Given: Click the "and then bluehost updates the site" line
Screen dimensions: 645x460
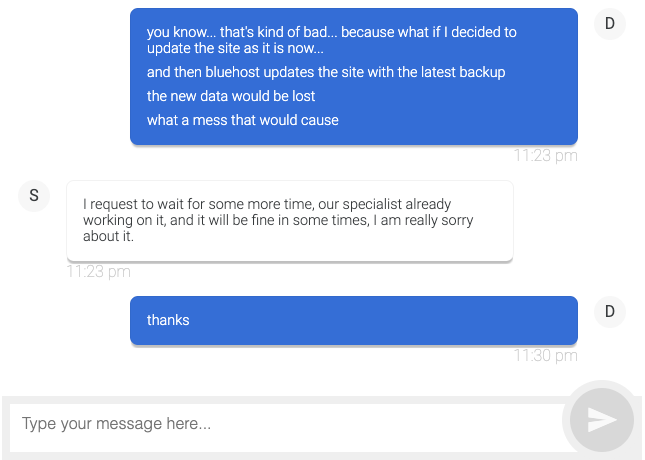Looking at the screenshot, I should pos(326,72).
